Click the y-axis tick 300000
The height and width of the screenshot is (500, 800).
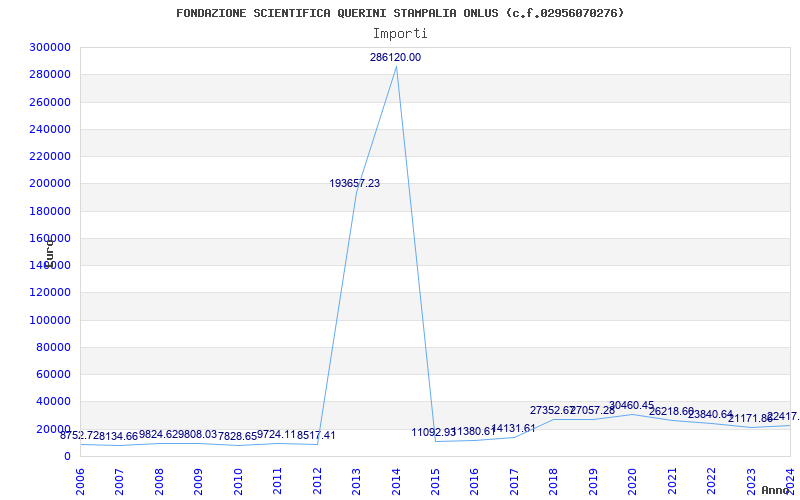[50, 48]
